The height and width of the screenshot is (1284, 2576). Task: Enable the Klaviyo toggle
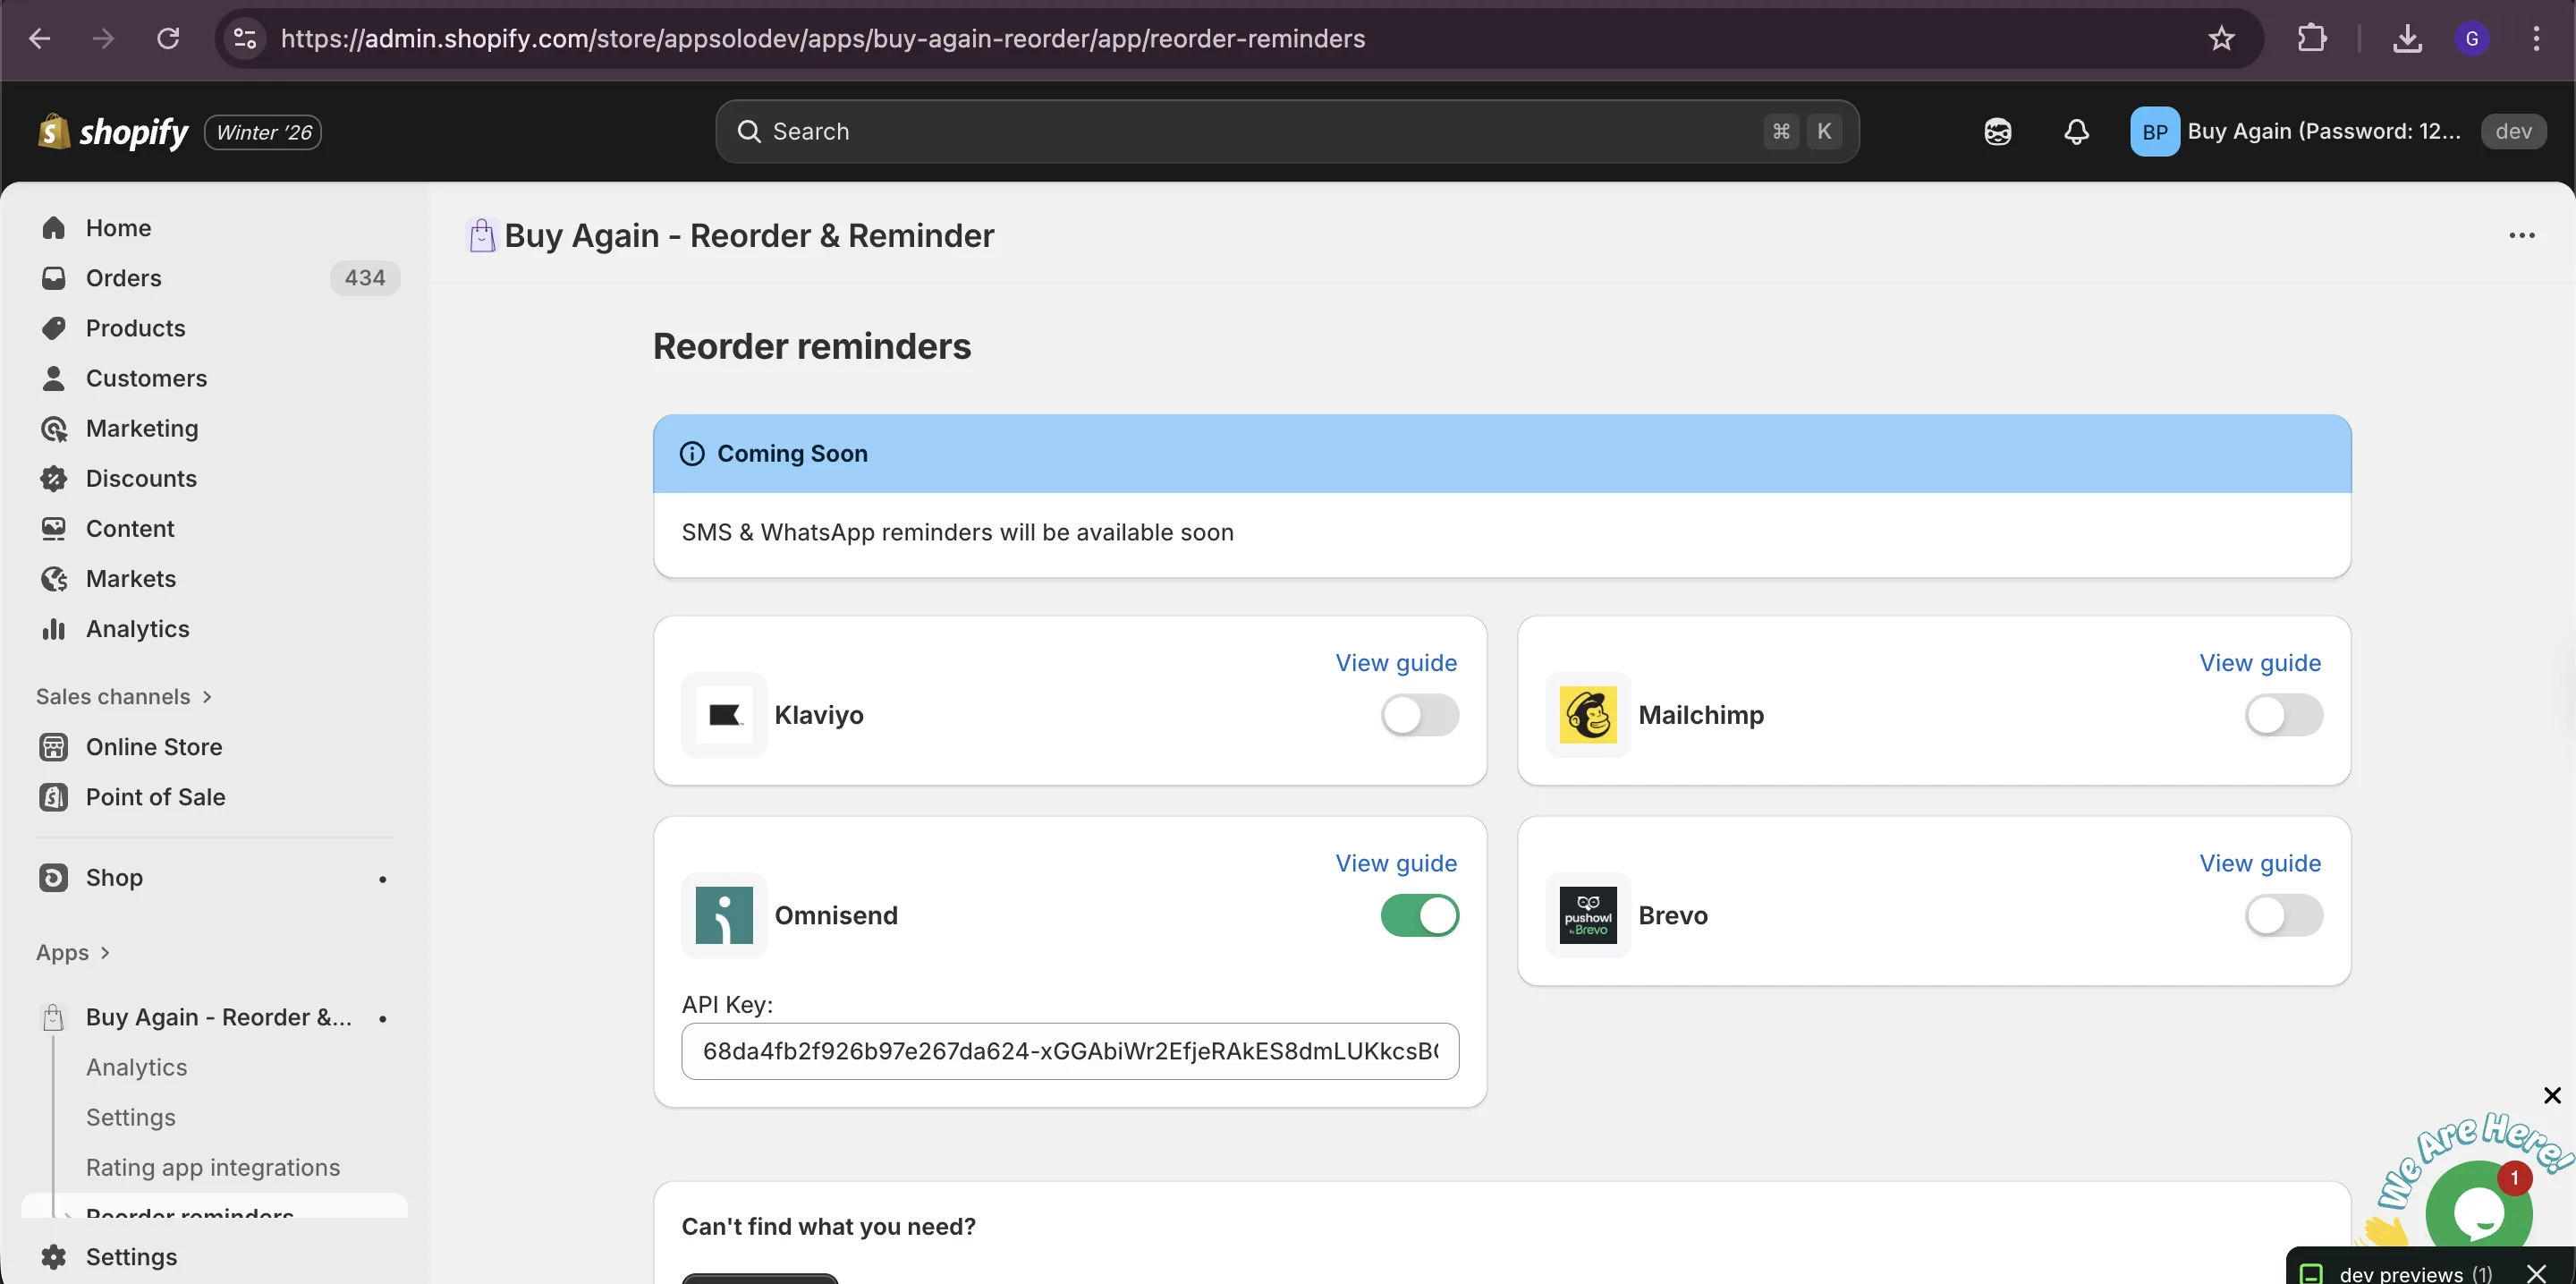tap(1420, 715)
